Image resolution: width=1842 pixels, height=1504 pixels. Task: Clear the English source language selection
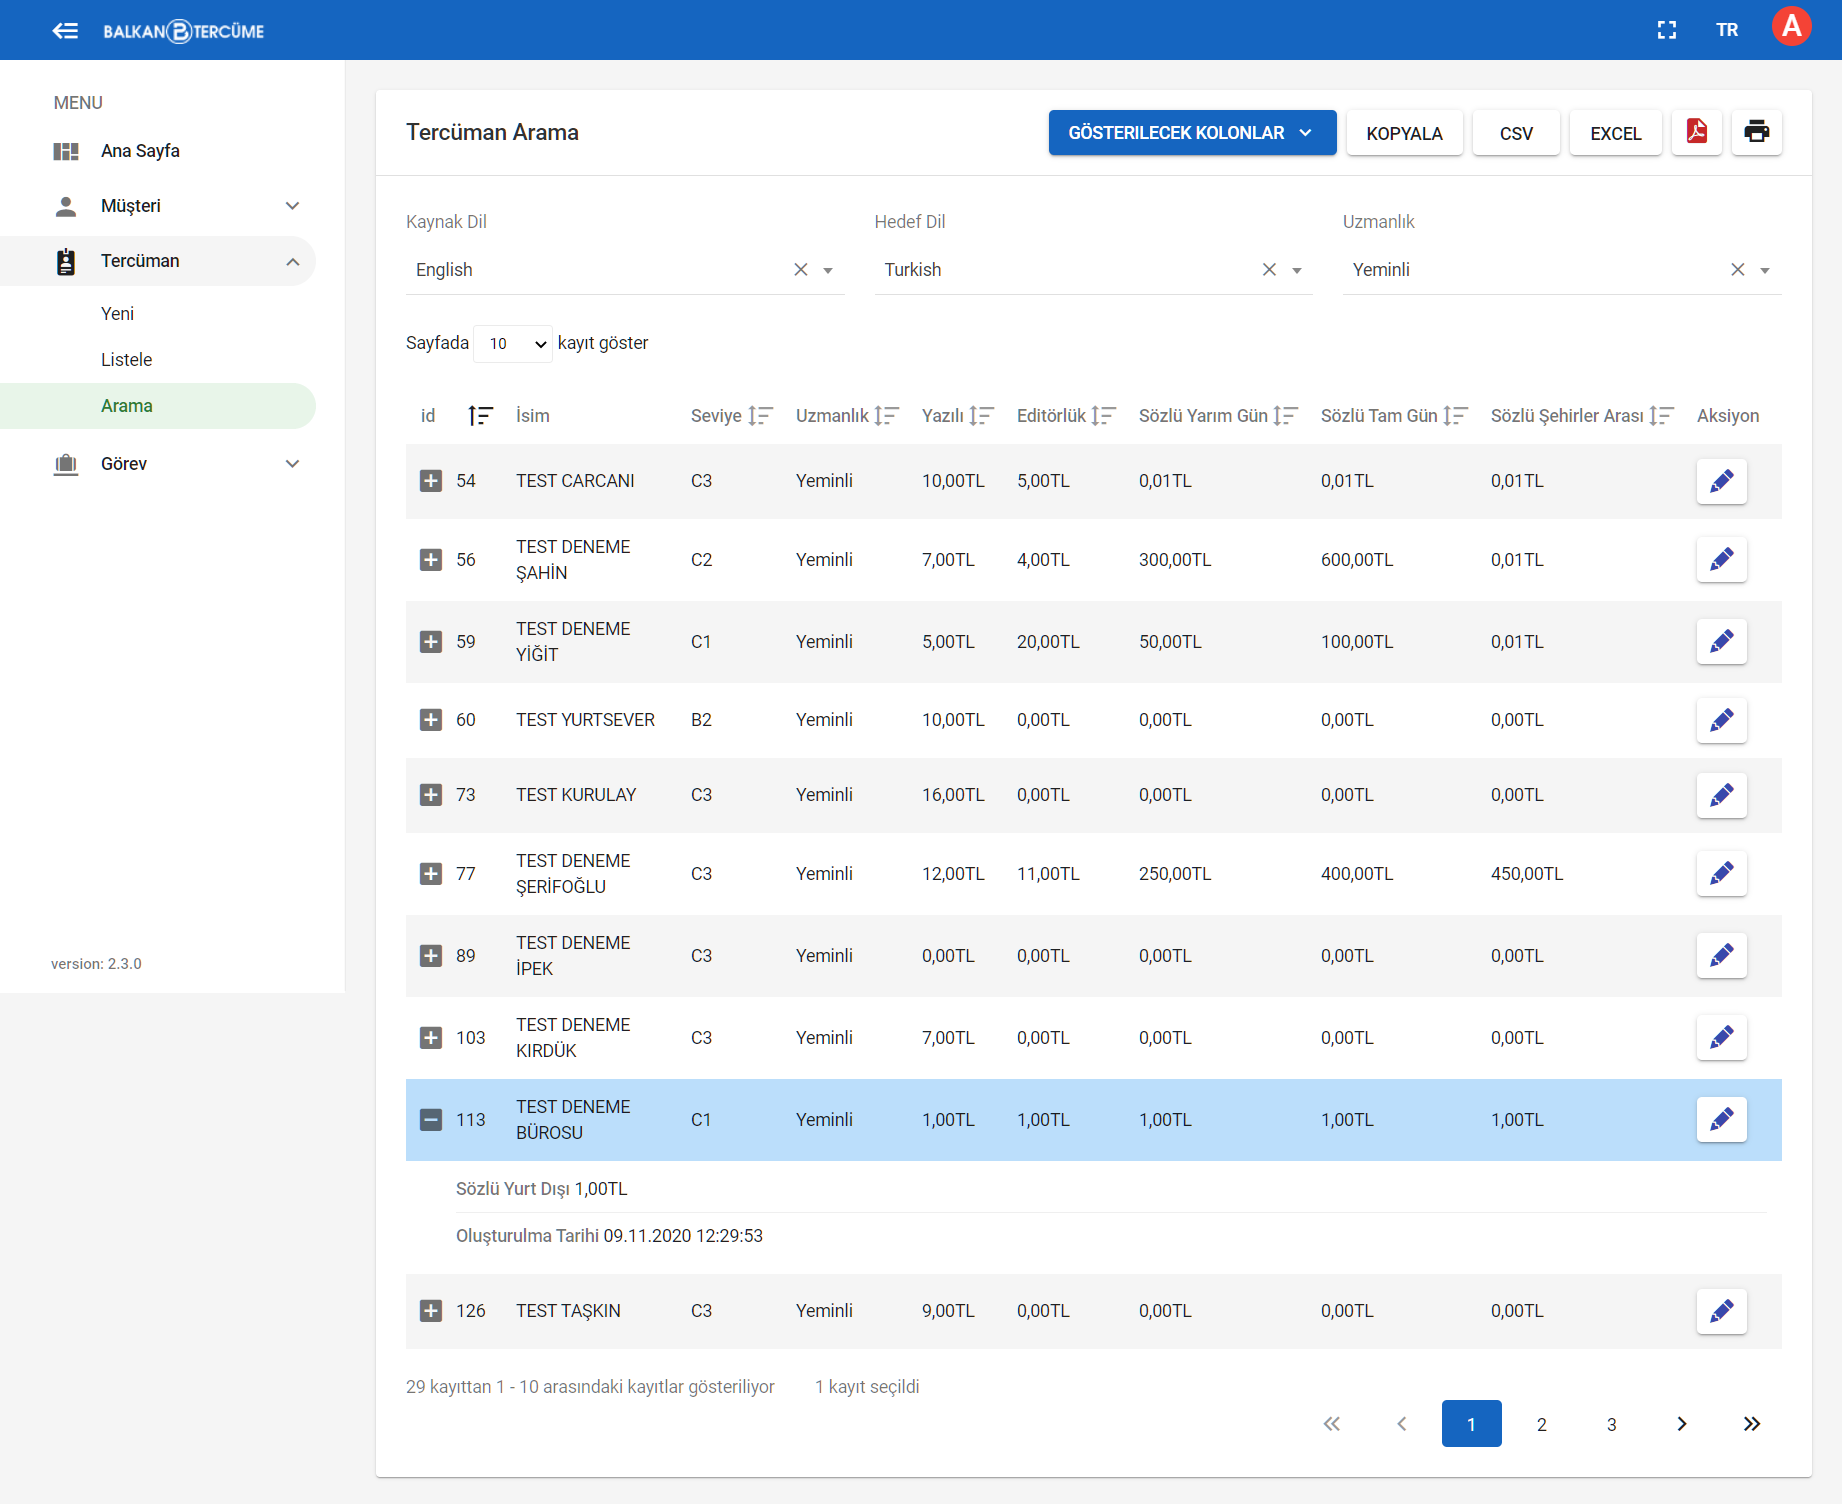pyautogui.click(x=800, y=270)
